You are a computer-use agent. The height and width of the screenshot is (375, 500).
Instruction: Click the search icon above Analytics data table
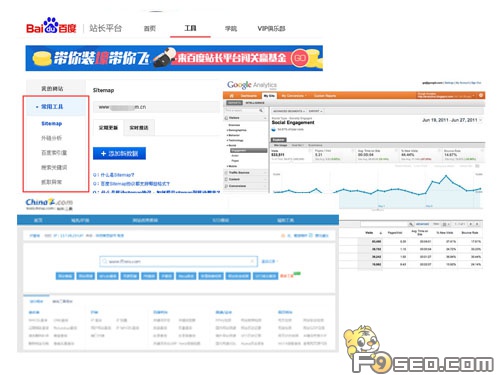[411, 224]
